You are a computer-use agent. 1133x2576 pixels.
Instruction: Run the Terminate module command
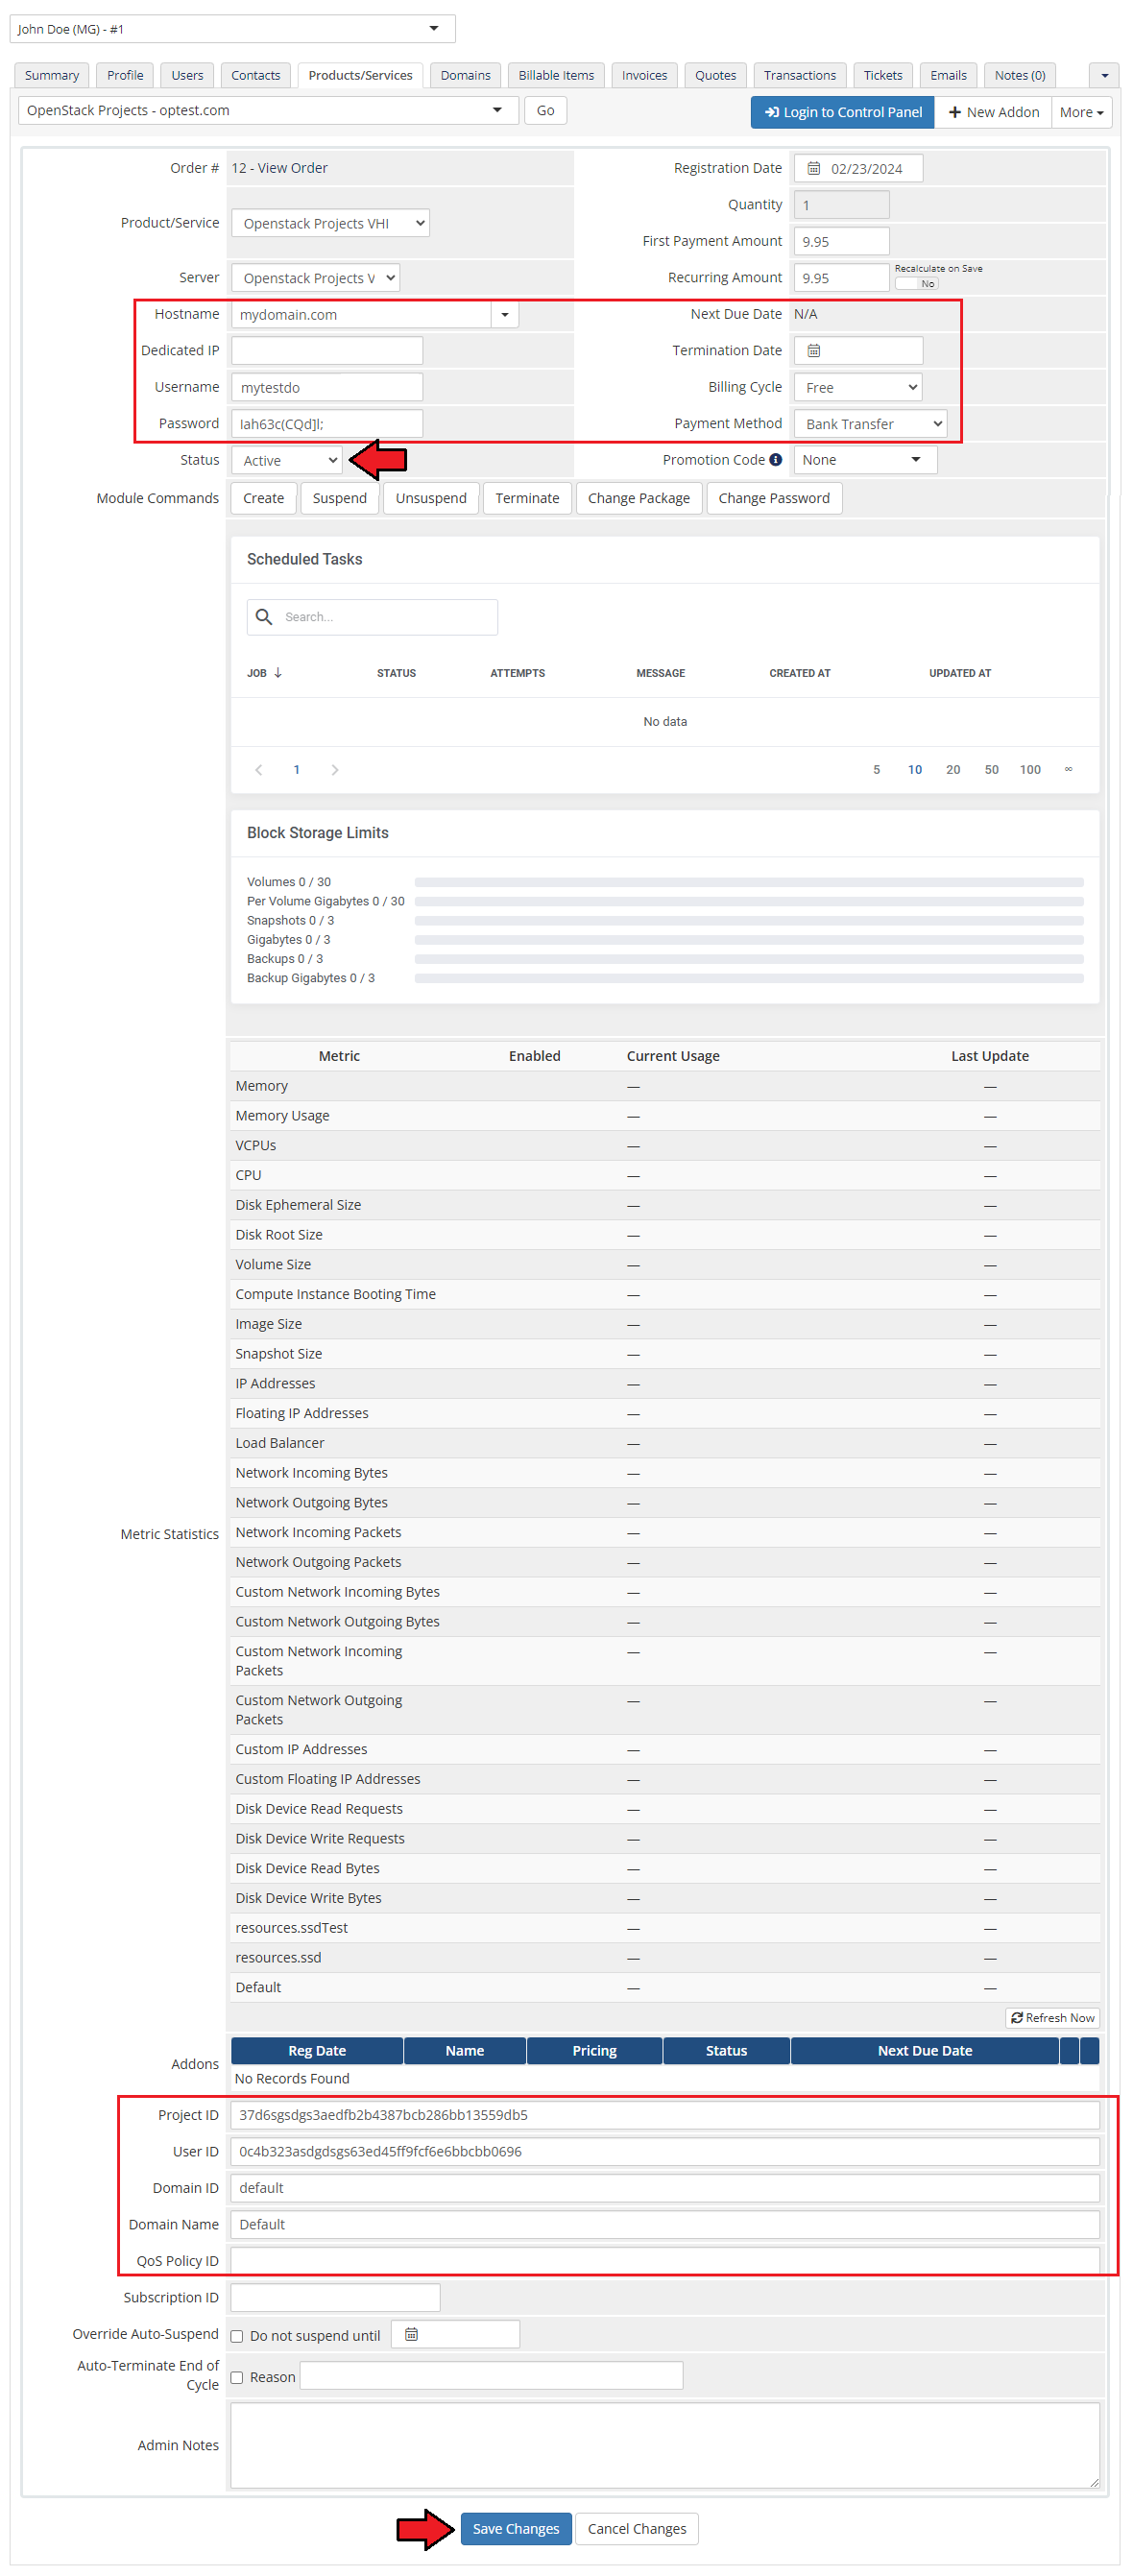[527, 498]
